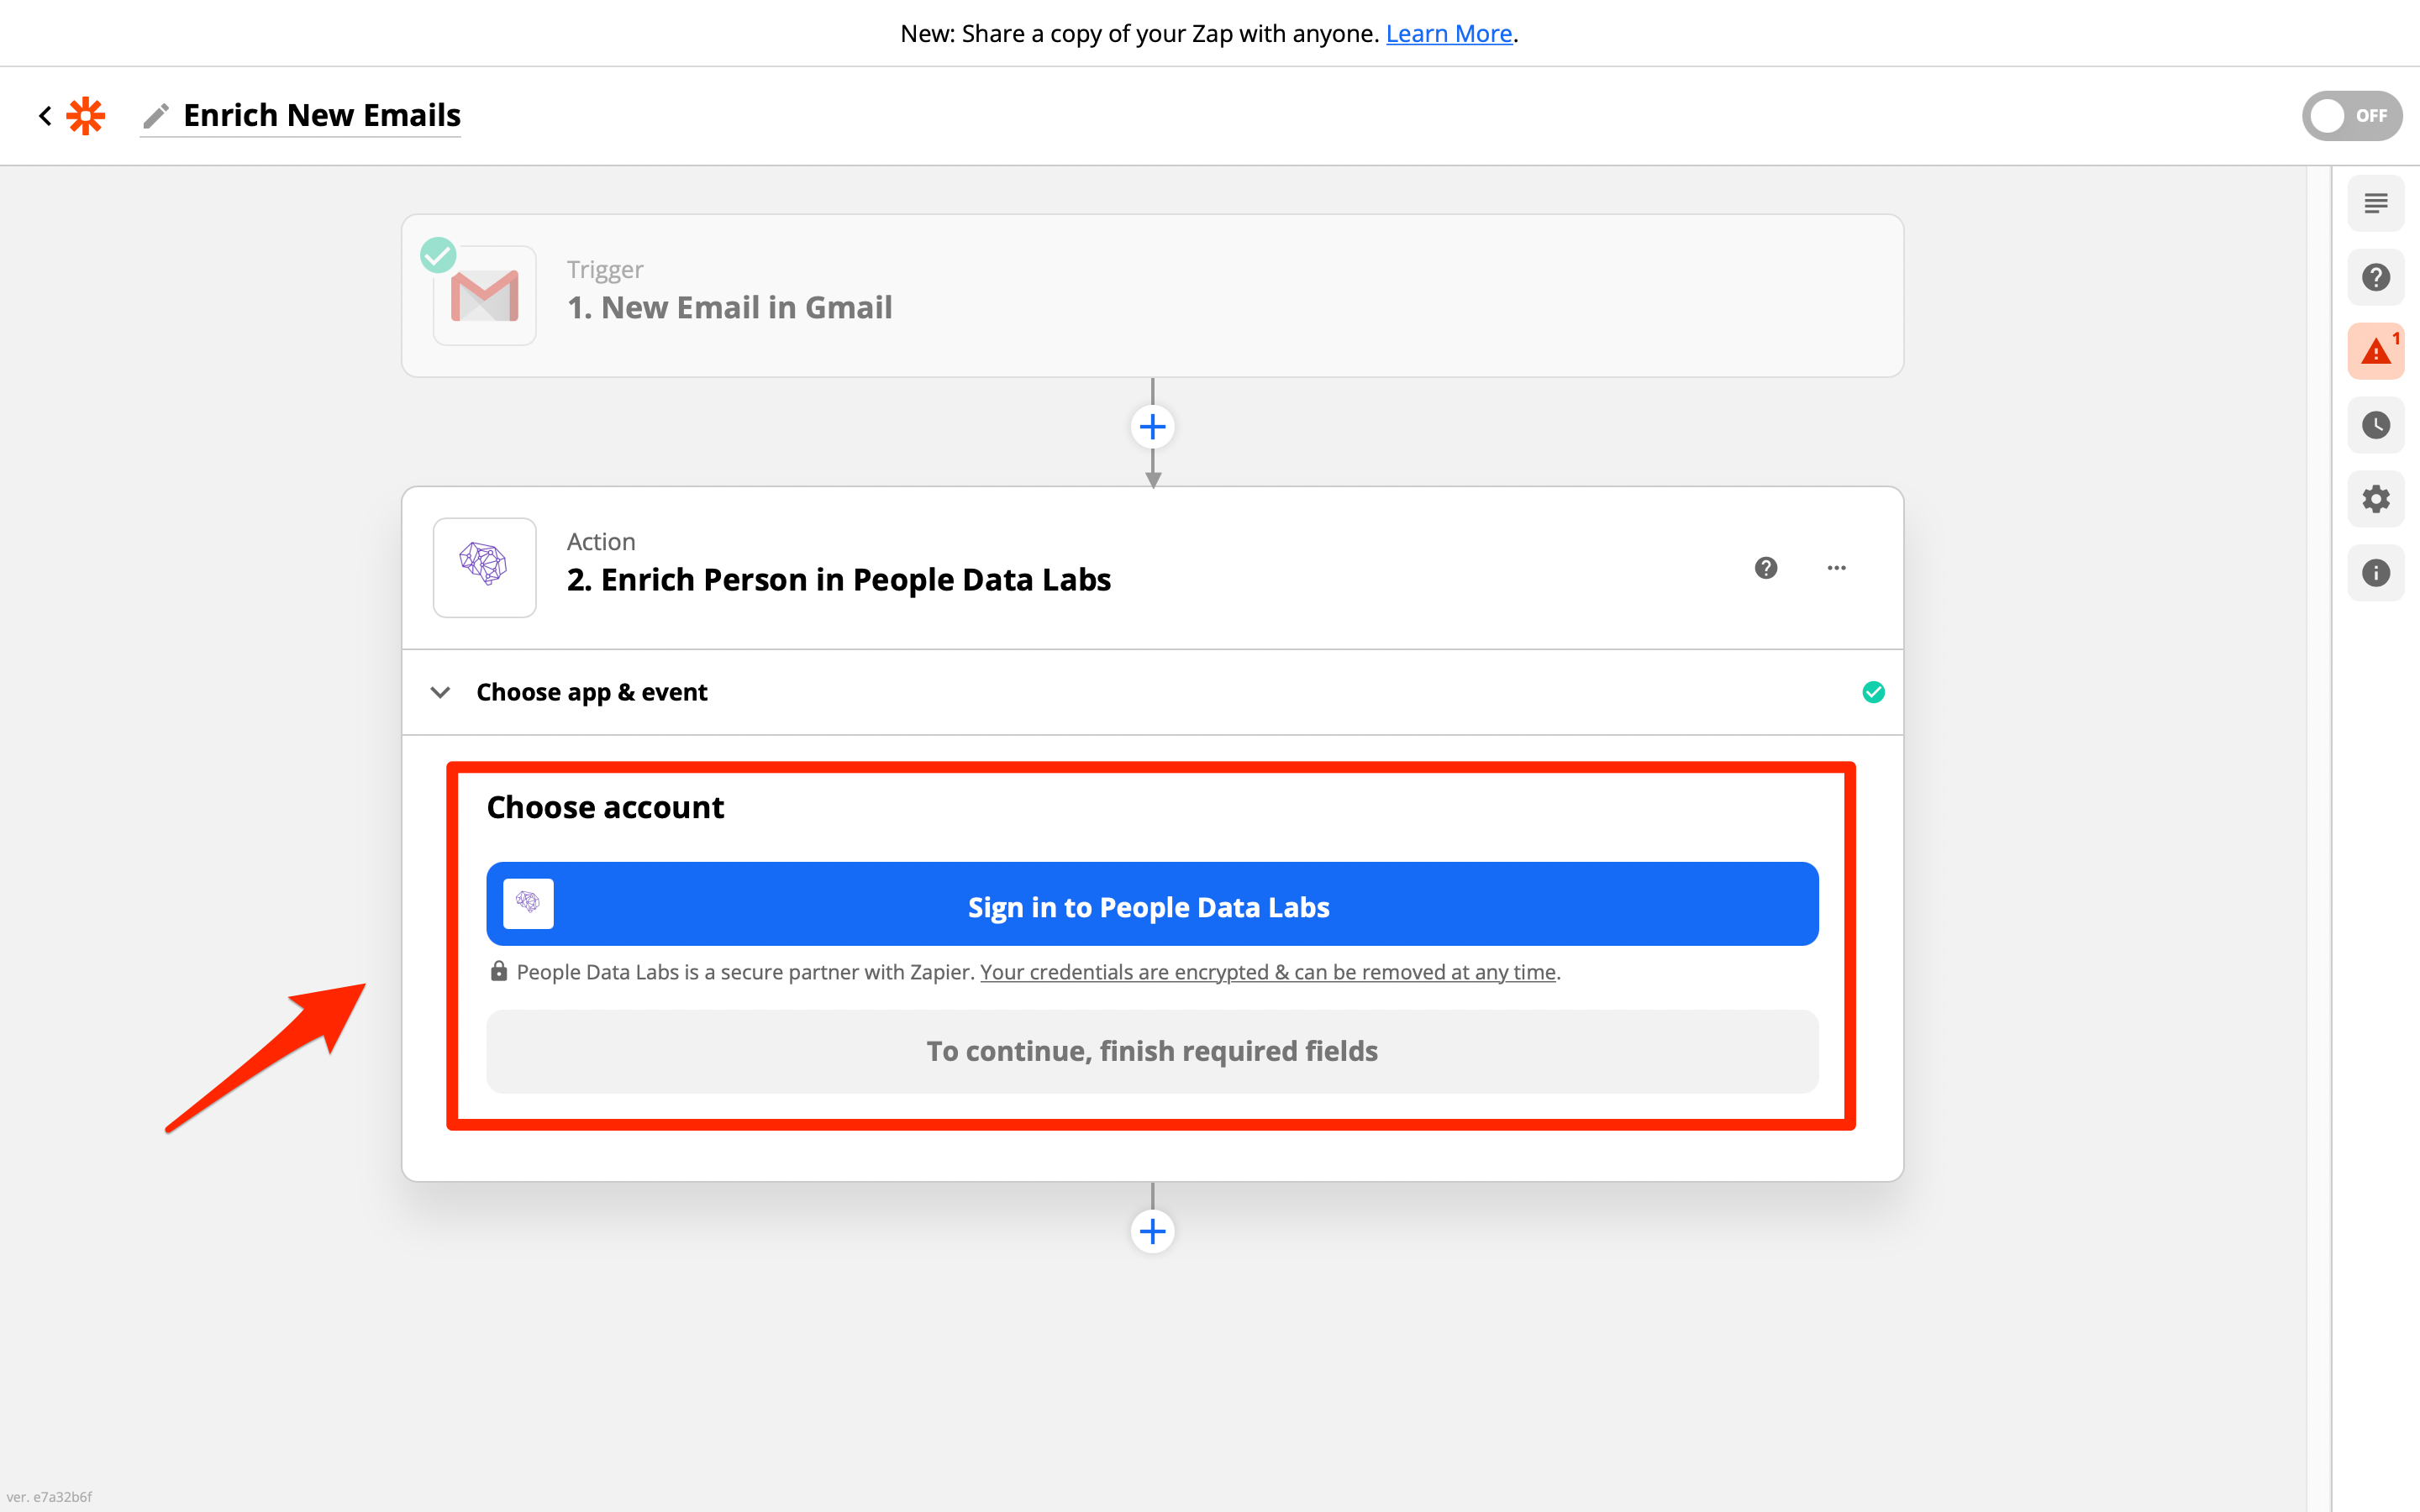2420x1512 pixels.
Task: Open the action step help icon
Action: pos(1766,568)
